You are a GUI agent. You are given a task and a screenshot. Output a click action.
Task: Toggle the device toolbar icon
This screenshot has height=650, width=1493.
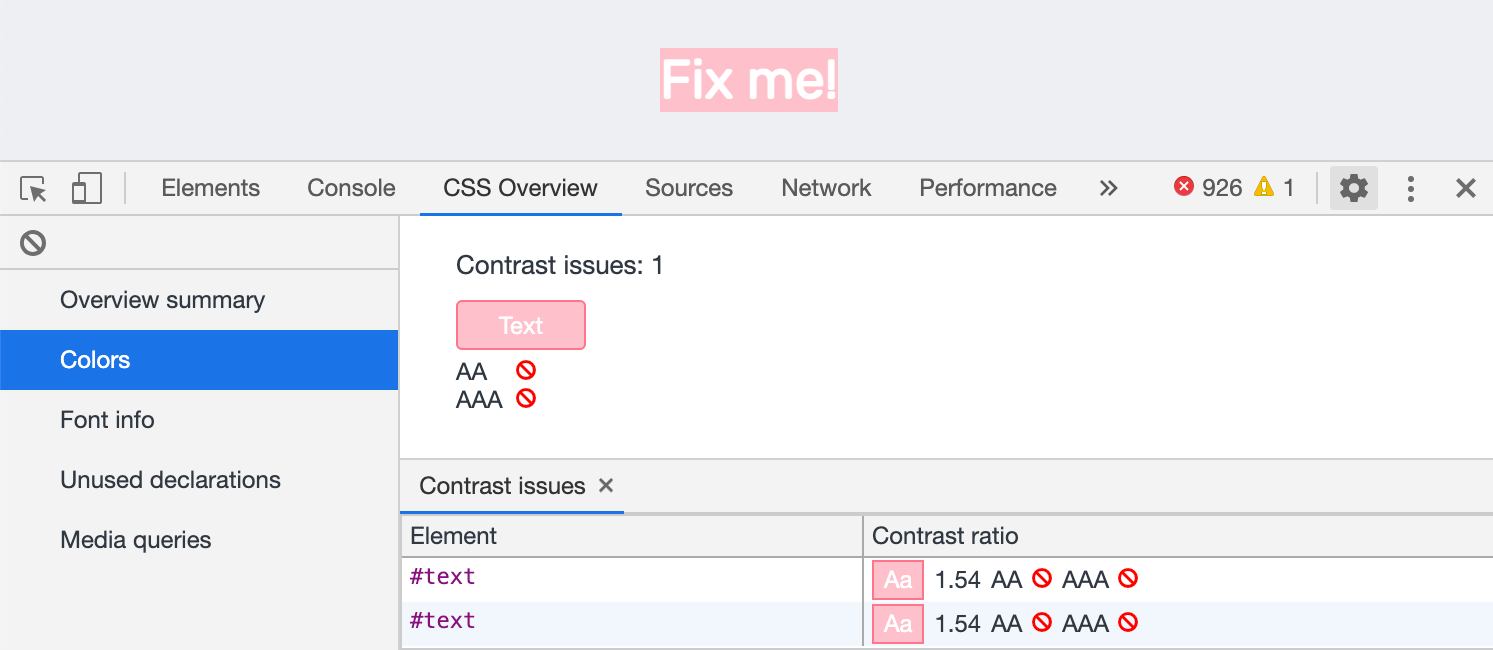[87, 188]
